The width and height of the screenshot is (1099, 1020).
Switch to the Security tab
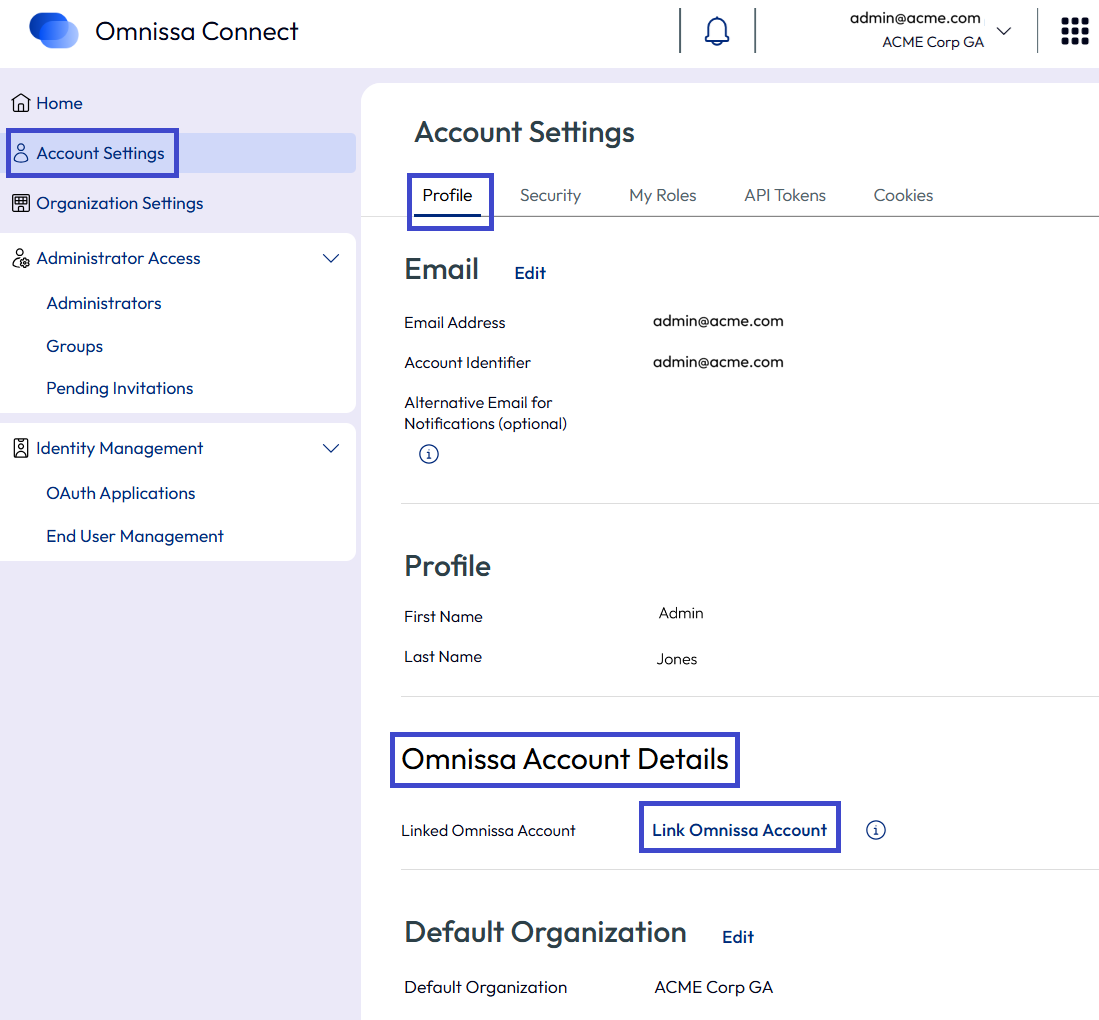(550, 196)
